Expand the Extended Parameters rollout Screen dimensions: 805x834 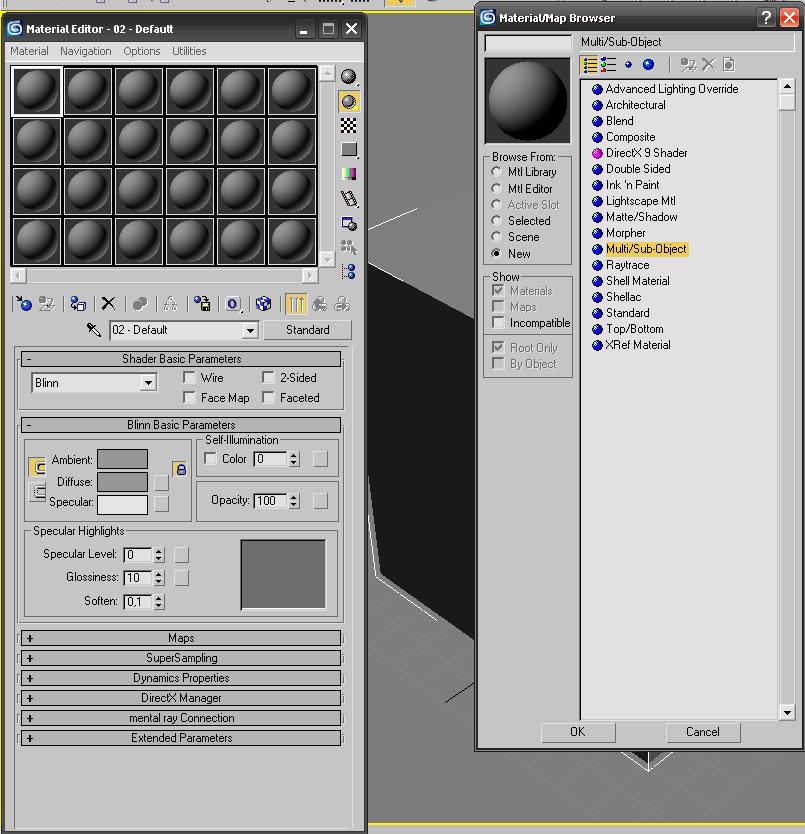click(181, 738)
